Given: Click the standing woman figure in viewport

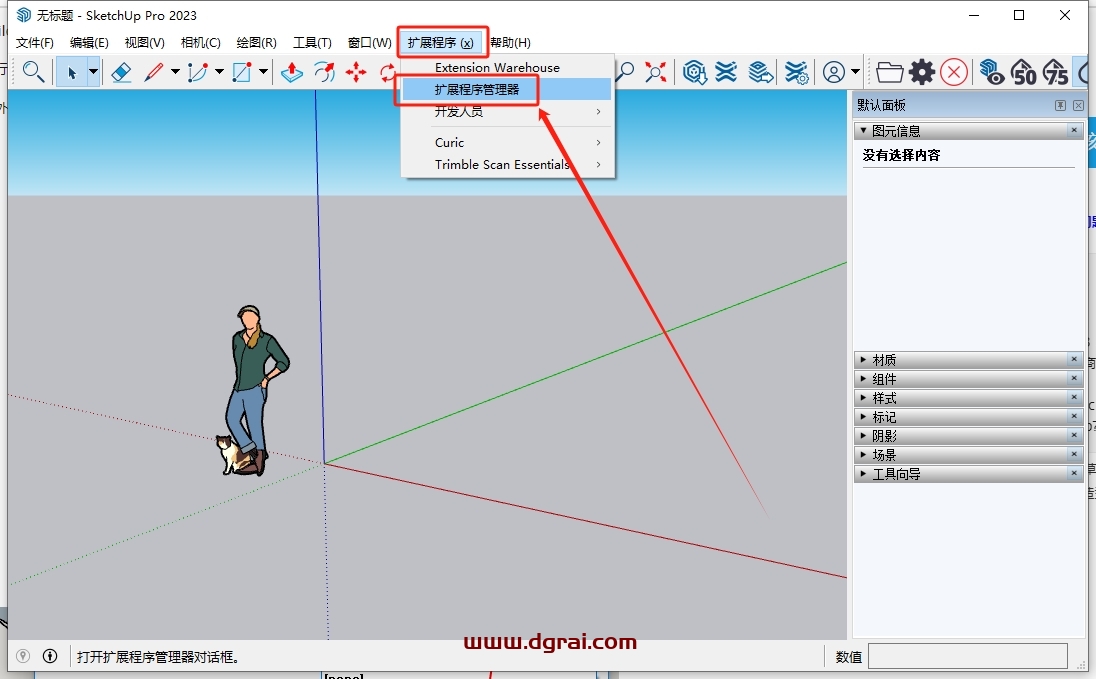Looking at the screenshot, I should (255, 388).
